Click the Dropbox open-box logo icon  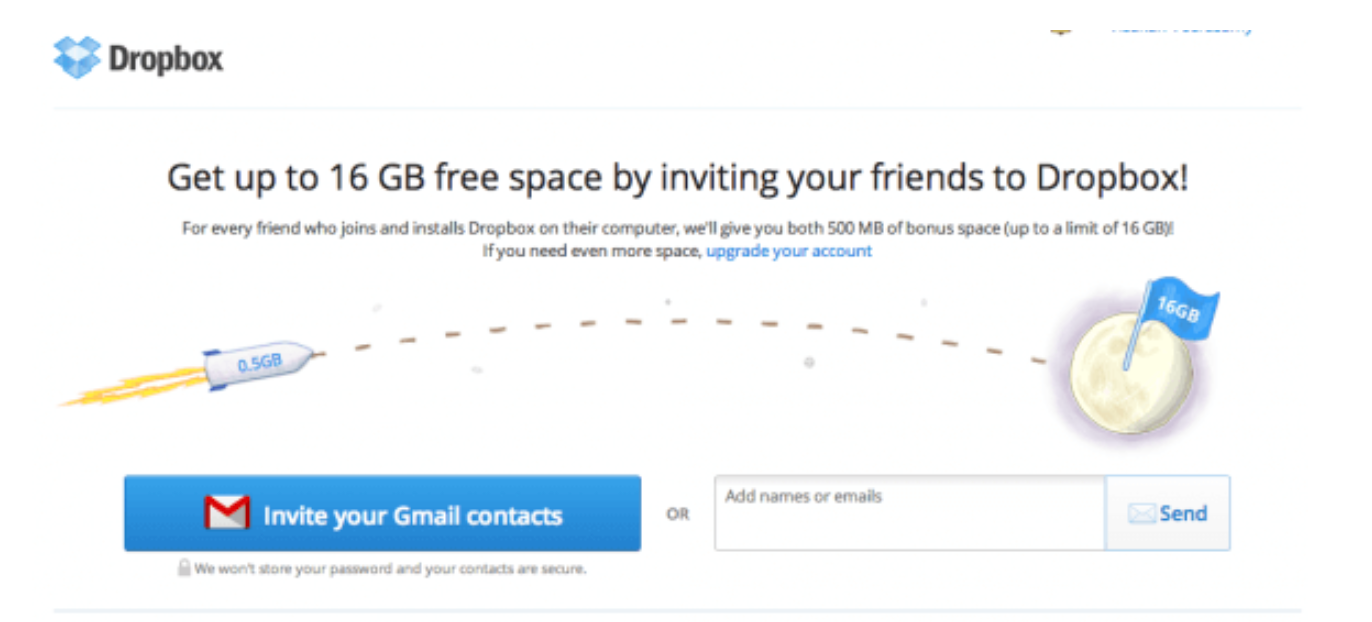coord(78,57)
